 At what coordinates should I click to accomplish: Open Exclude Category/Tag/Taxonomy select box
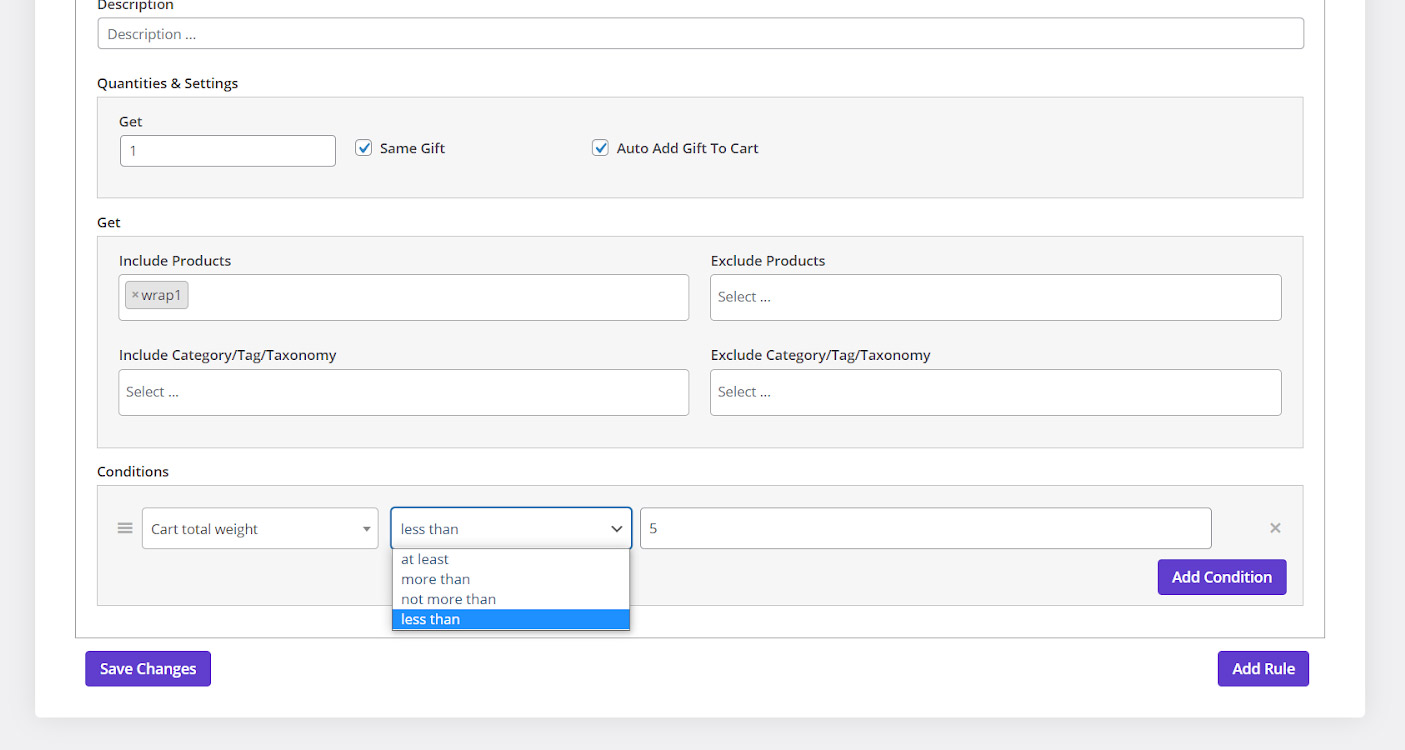tap(995, 392)
